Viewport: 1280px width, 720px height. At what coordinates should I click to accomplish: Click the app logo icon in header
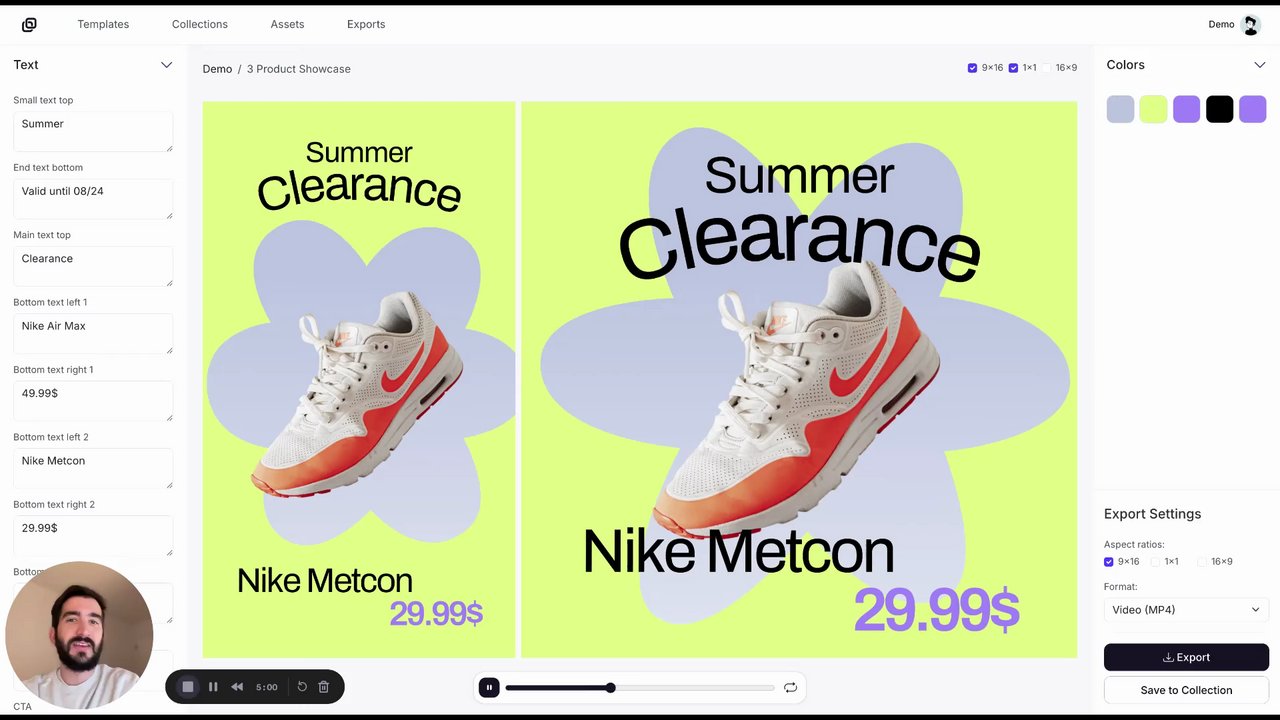[29, 24]
